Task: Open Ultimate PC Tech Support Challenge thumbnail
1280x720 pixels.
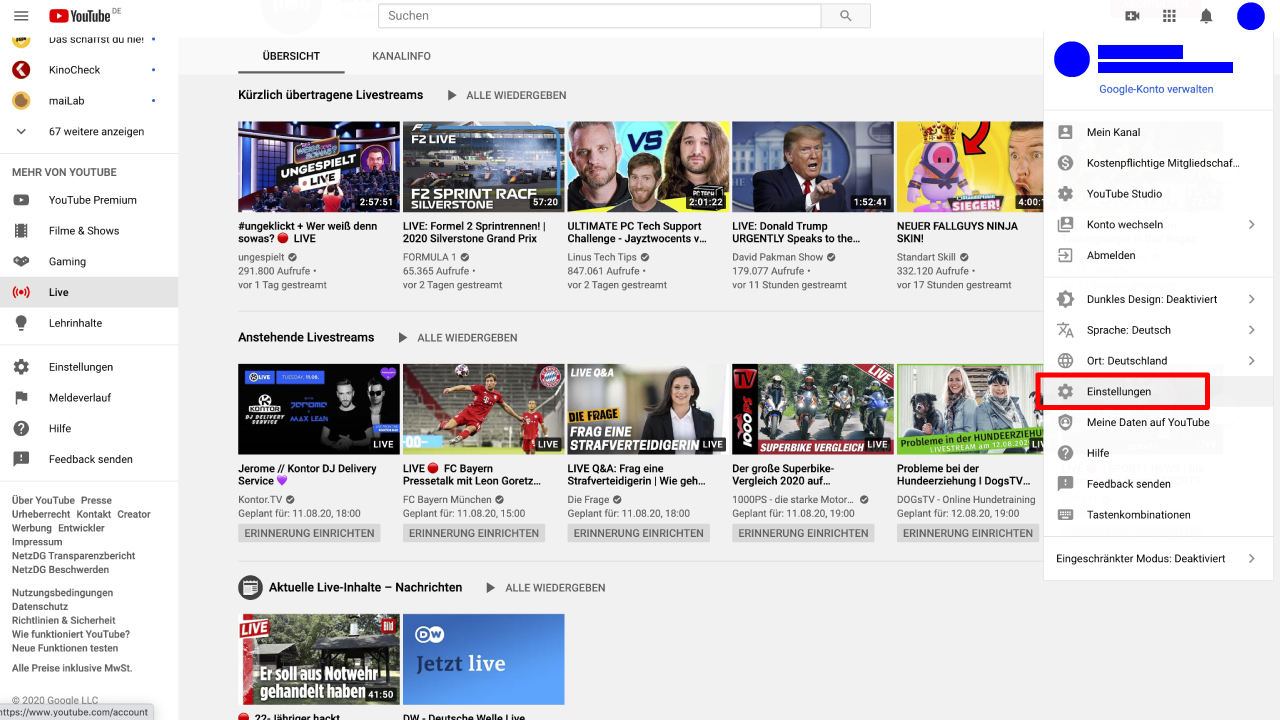Action: 648,167
